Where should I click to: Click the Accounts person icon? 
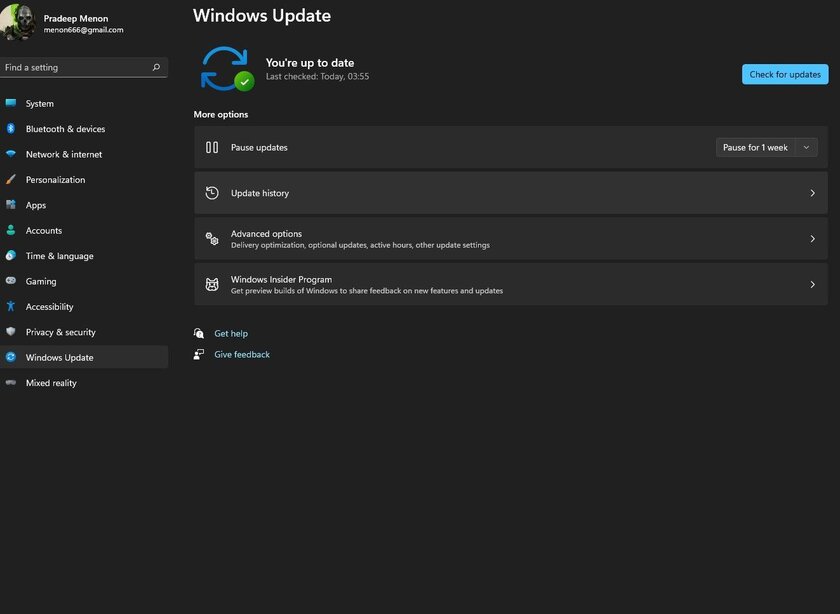coord(11,230)
